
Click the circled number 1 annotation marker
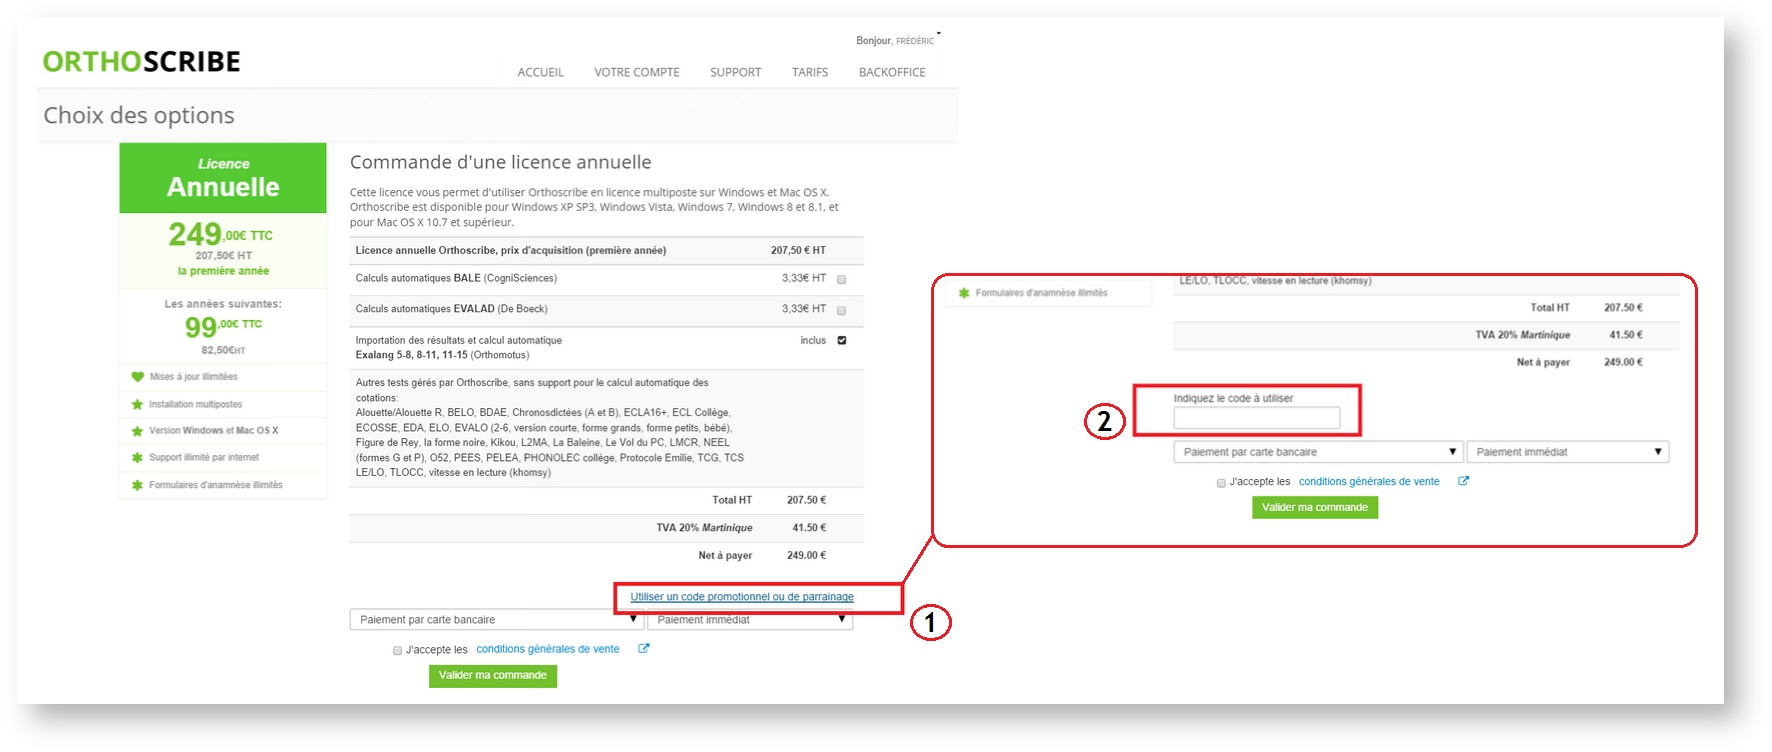tap(930, 623)
